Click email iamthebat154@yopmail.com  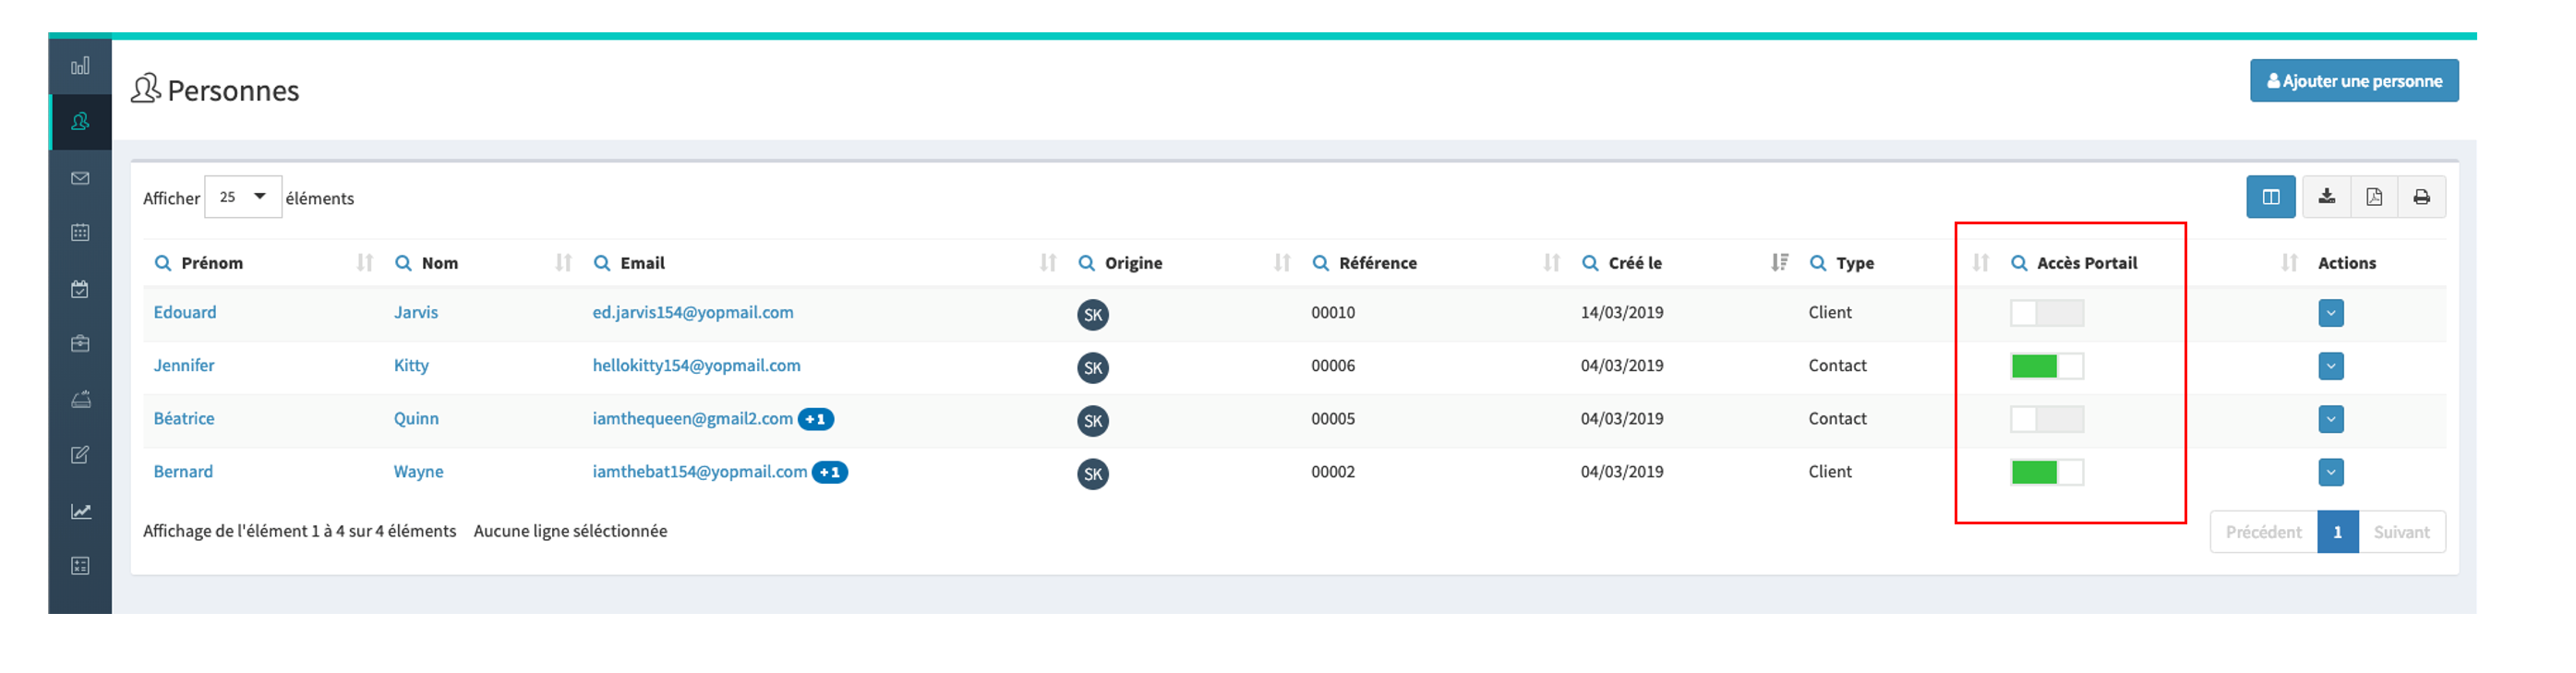pyautogui.click(x=699, y=471)
